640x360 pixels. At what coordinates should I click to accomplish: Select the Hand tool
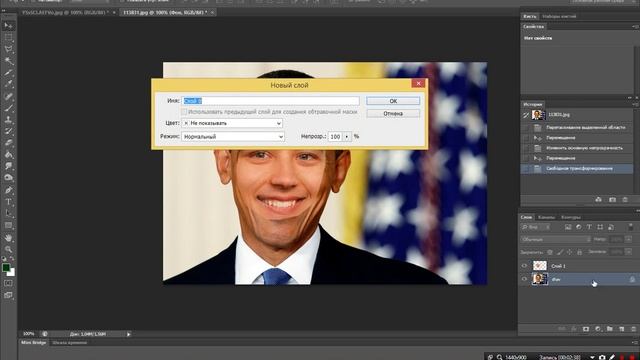coord(8,238)
